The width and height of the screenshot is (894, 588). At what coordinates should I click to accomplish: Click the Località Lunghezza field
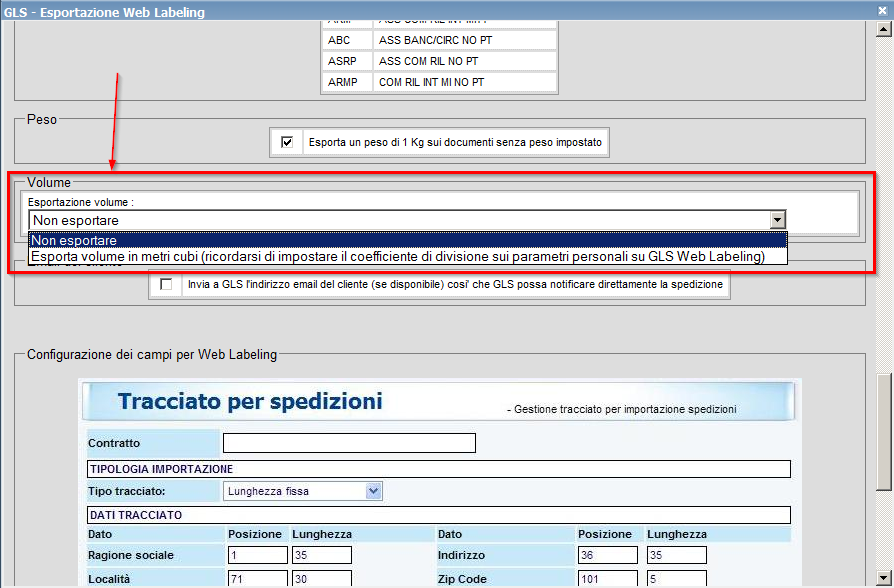(x=322, y=579)
